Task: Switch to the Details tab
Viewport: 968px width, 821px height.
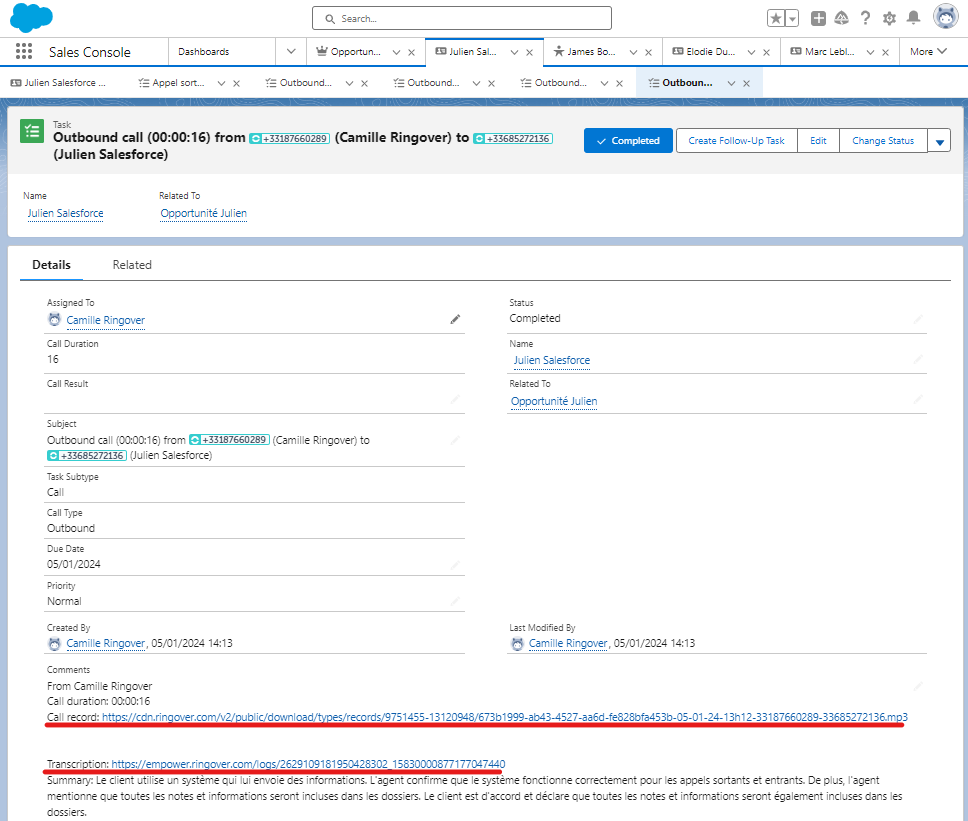Action: (51, 265)
